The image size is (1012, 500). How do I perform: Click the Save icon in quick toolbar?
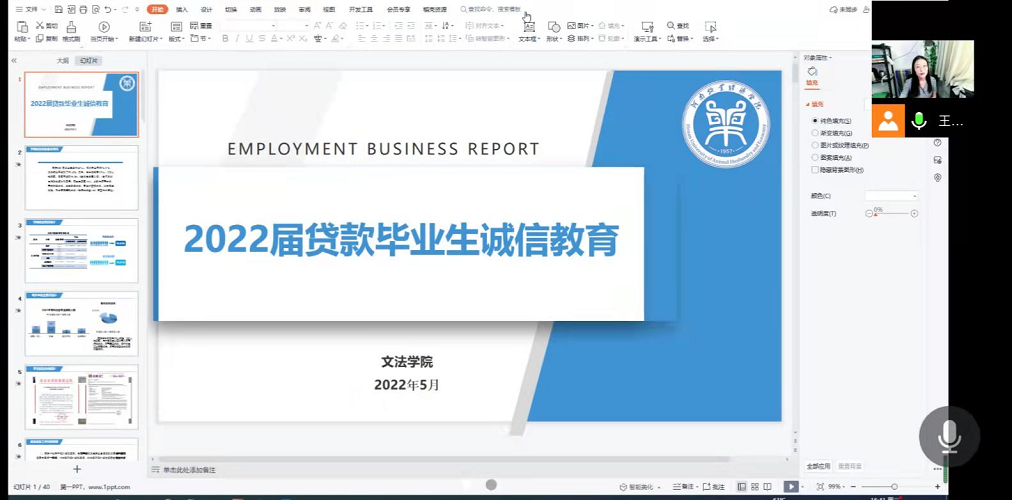point(59,9)
